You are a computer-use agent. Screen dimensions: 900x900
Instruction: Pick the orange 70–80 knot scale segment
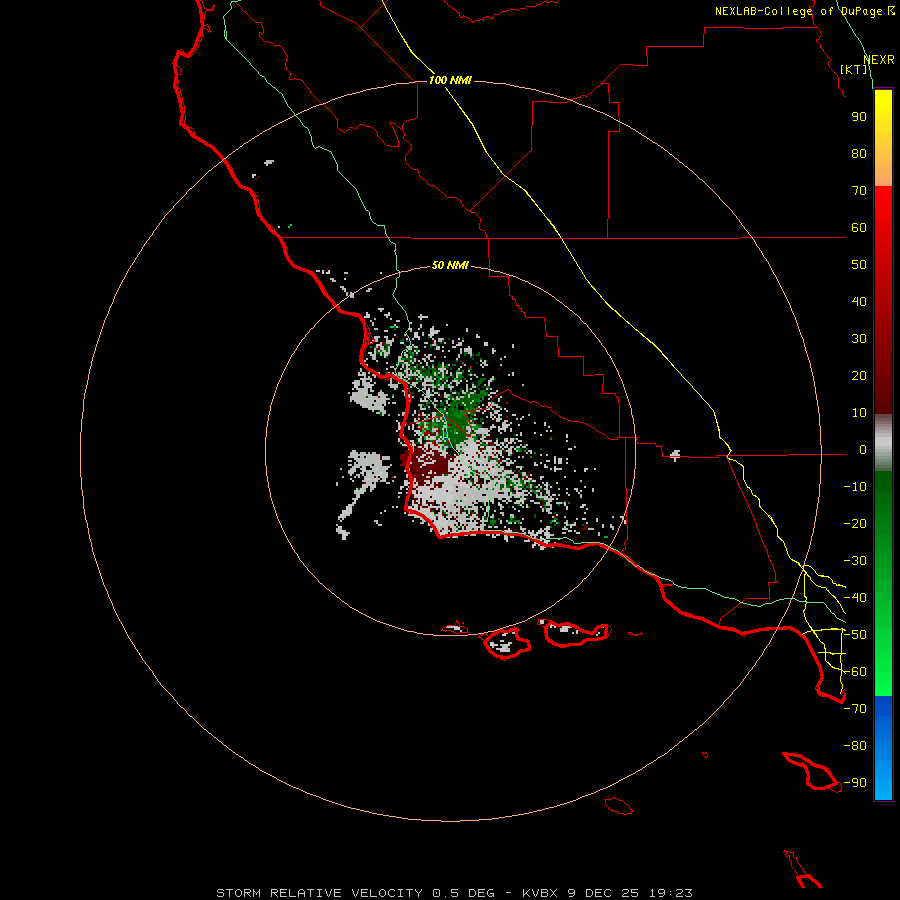coord(883,169)
